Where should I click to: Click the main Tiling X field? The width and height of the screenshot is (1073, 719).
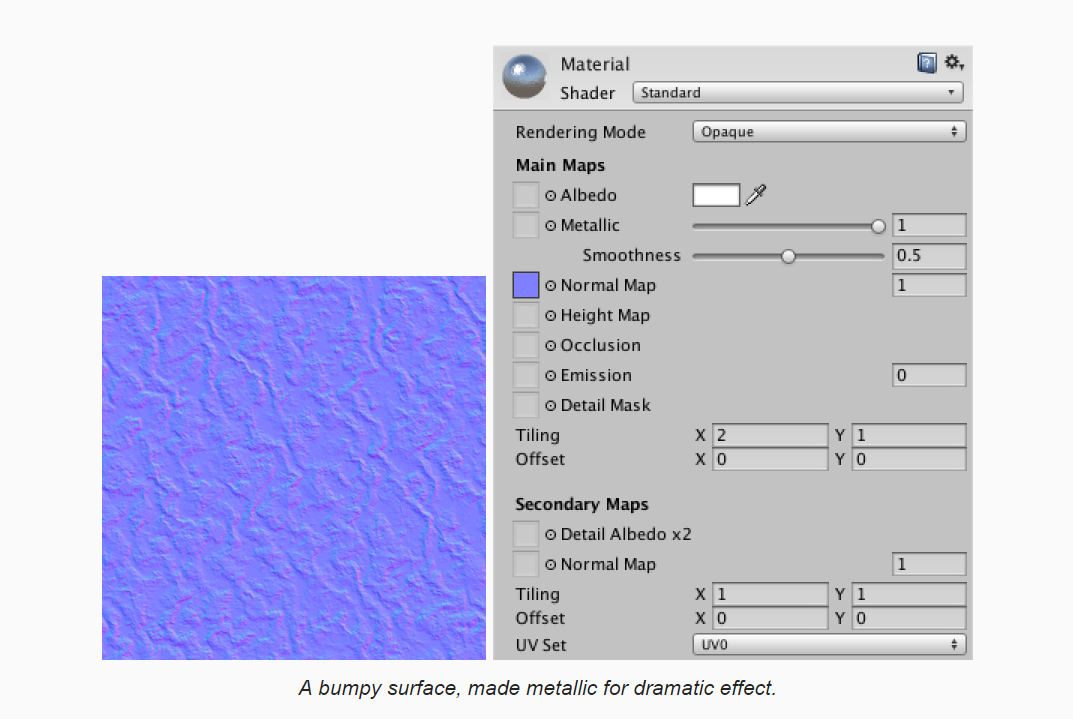coord(771,435)
